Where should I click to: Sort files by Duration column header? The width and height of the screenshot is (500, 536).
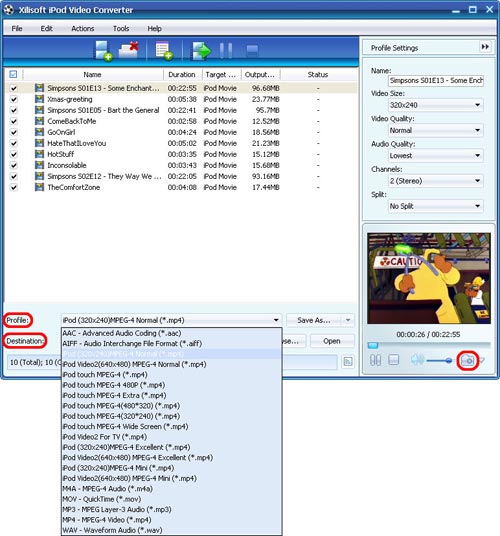pos(182,74)
